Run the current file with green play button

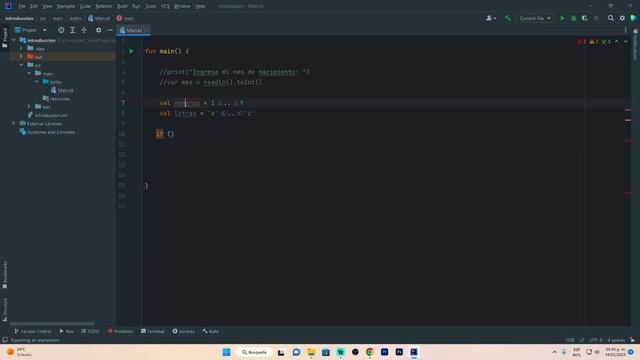[x=562, y=18]
